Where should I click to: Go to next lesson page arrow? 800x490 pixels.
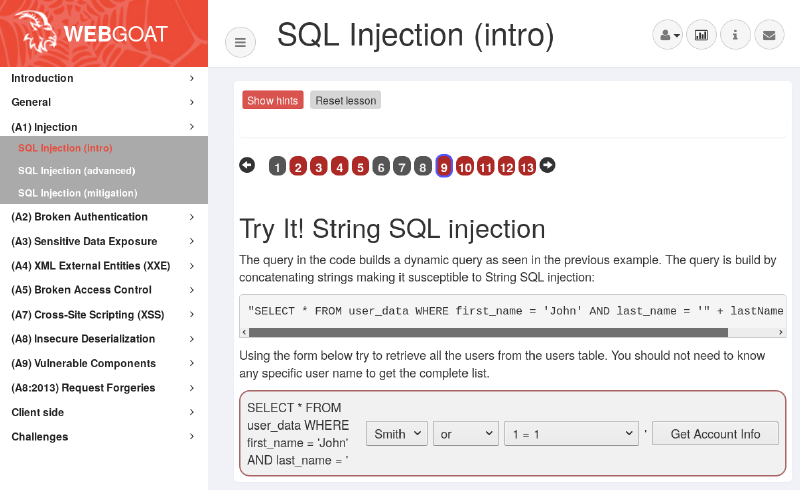tap(547, 165)
